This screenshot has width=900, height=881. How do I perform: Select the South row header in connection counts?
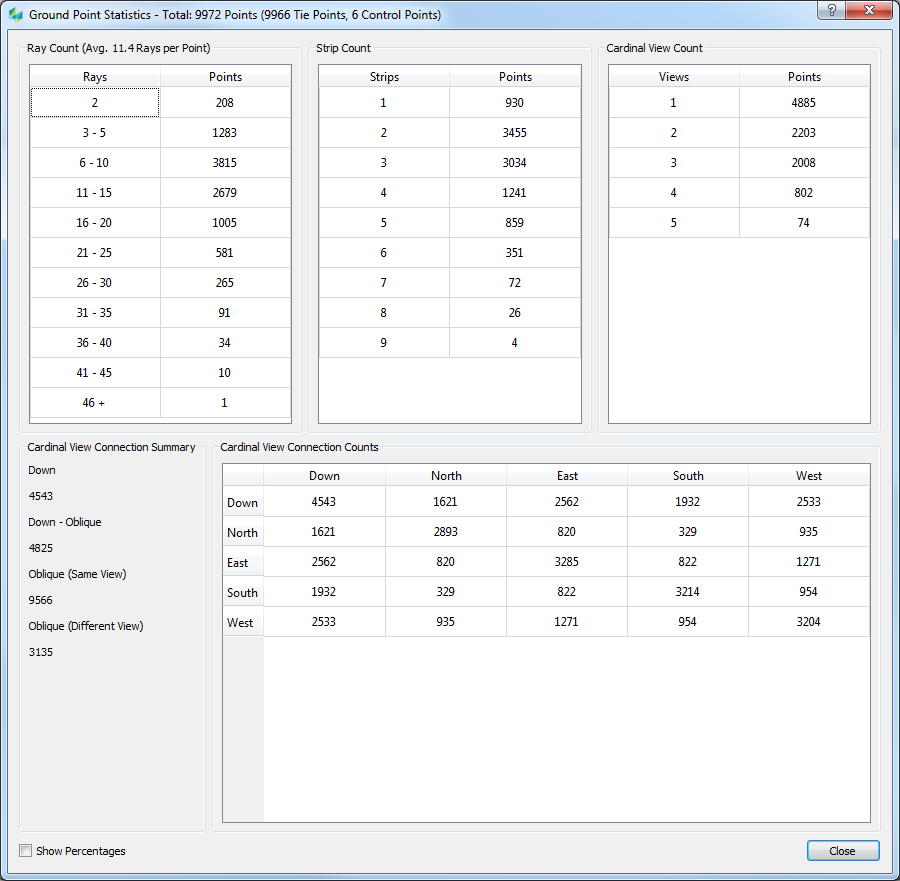pyautogui.click(x=242, y=593)
